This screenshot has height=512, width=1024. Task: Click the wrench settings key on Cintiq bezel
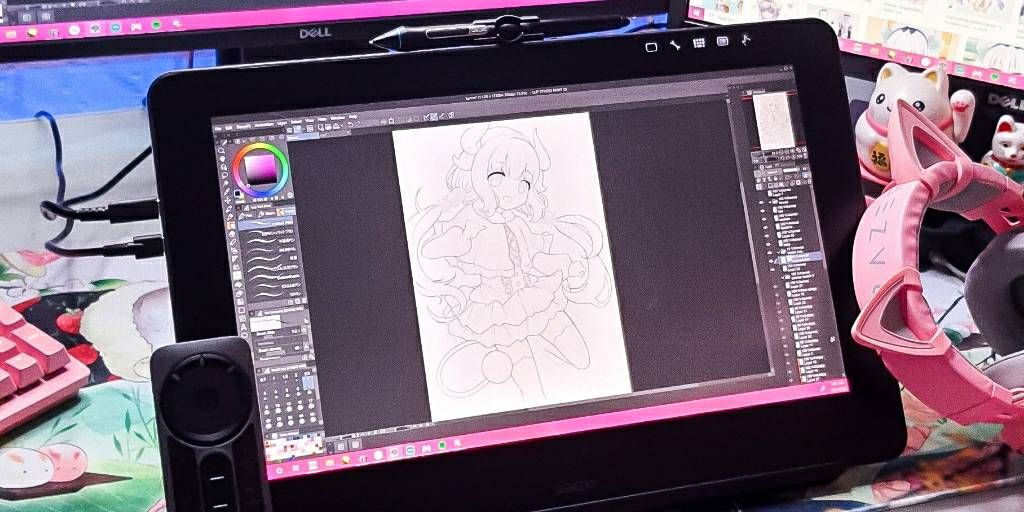point(675,46)
